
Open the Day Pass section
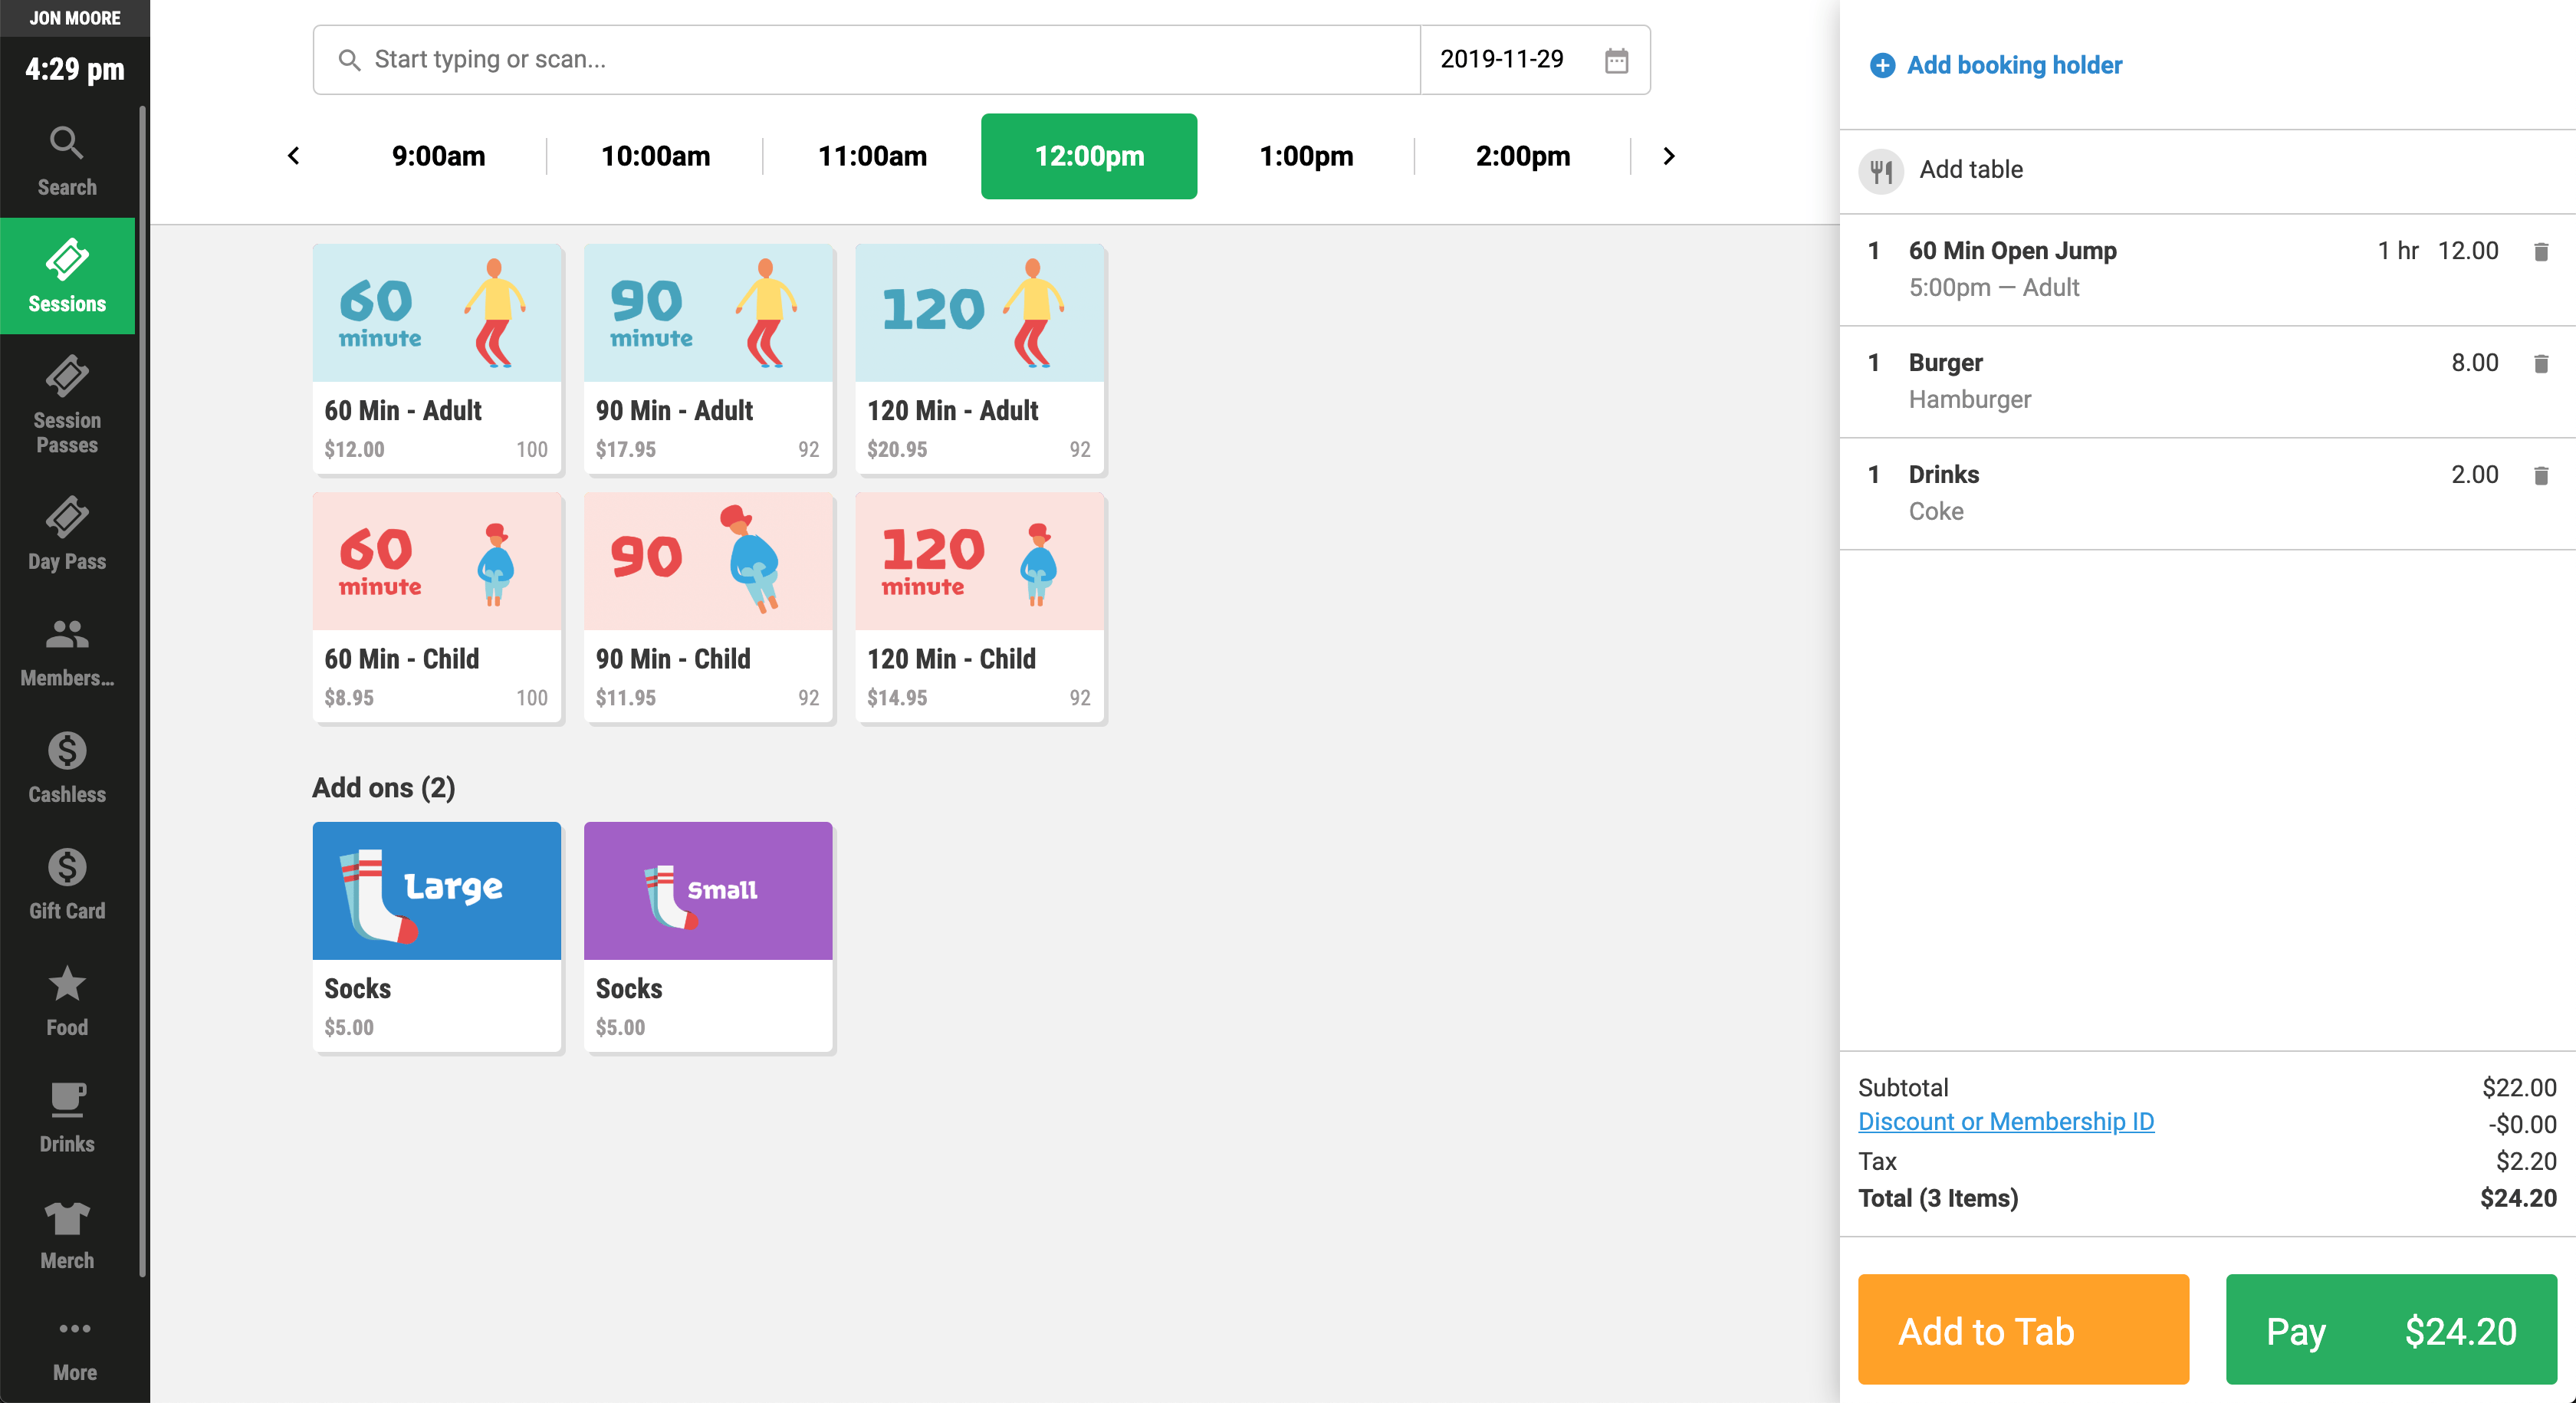(x=66, y=530)
